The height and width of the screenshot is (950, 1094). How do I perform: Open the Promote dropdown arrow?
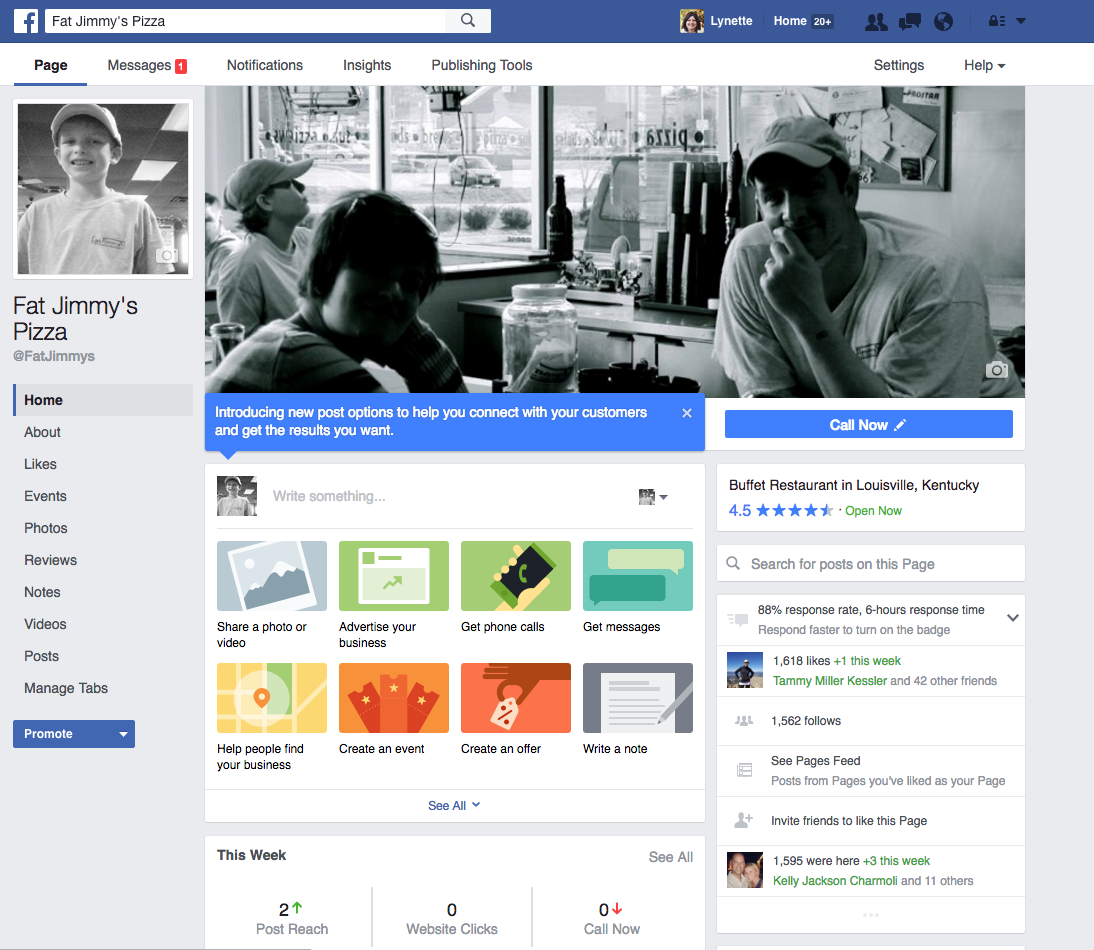coord(123,734)
